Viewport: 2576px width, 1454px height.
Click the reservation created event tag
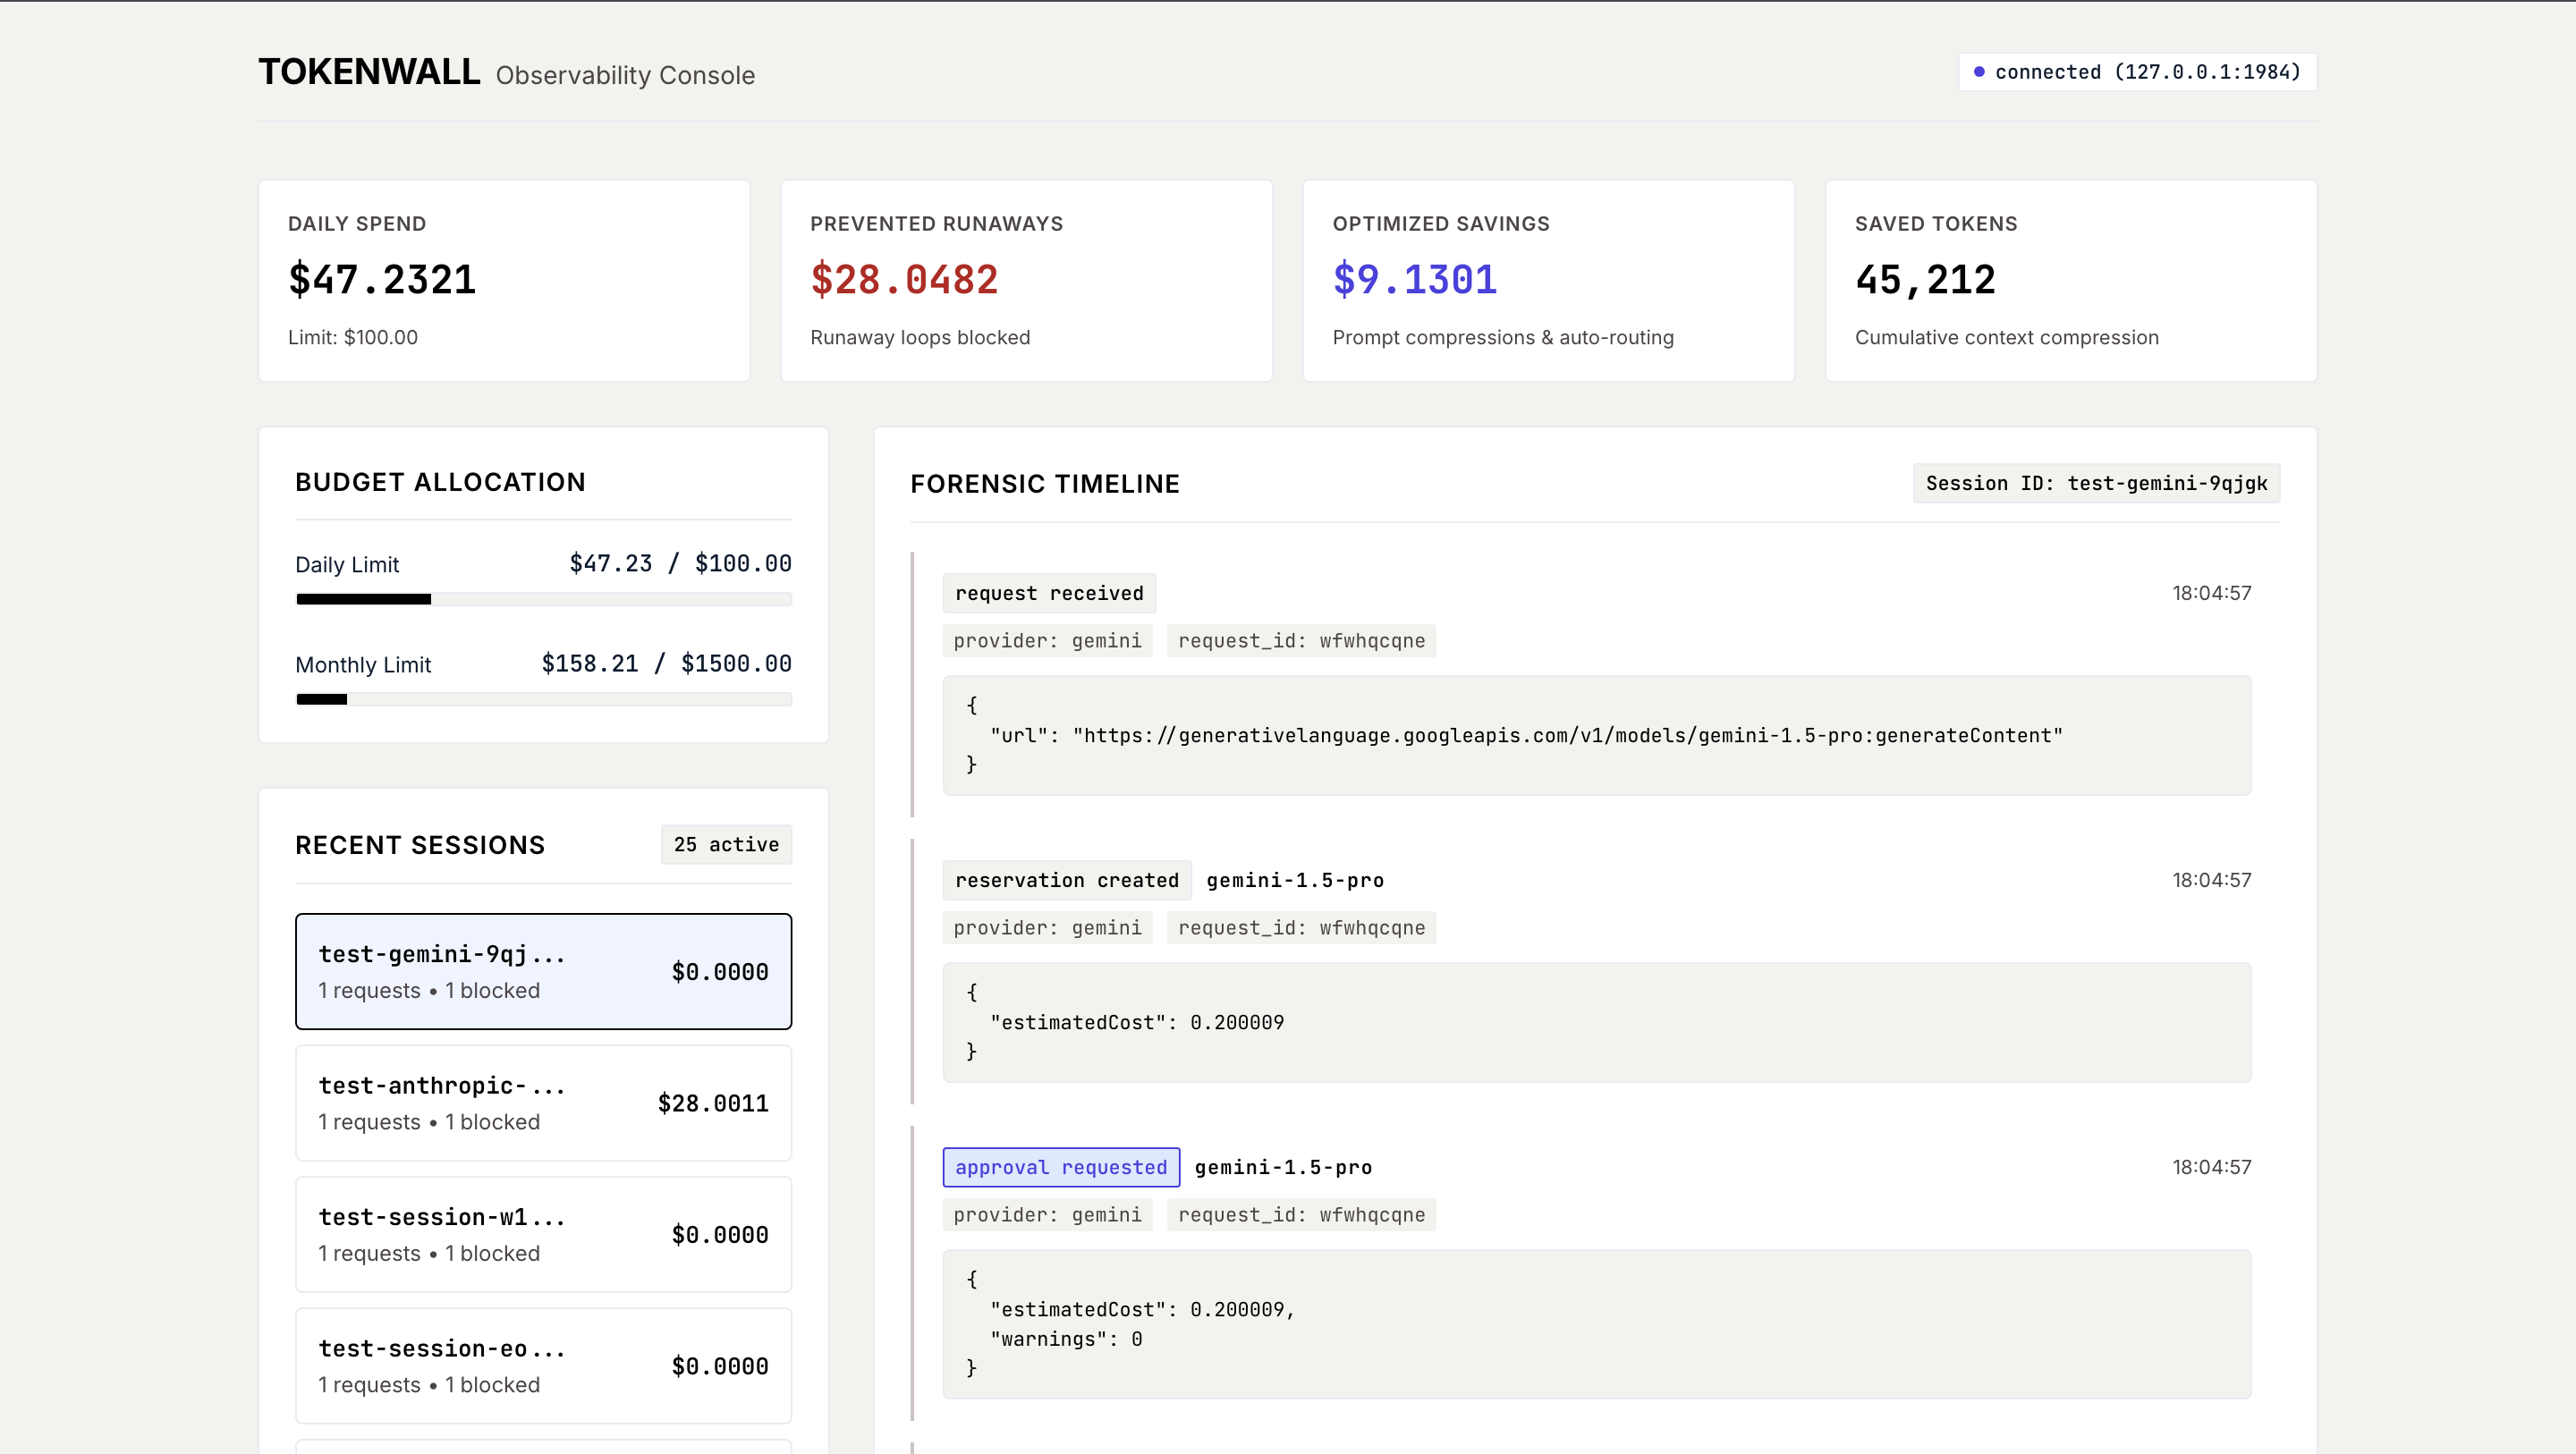[1067, 880]
